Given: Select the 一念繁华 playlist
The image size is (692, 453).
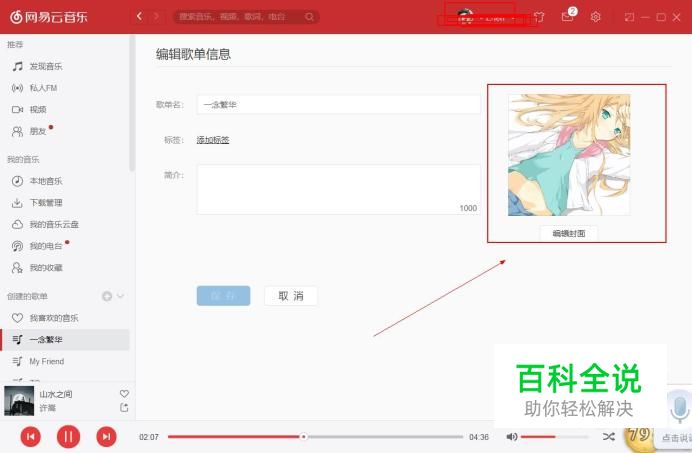Looking at the screenshot, I should (x=66, y=340).
